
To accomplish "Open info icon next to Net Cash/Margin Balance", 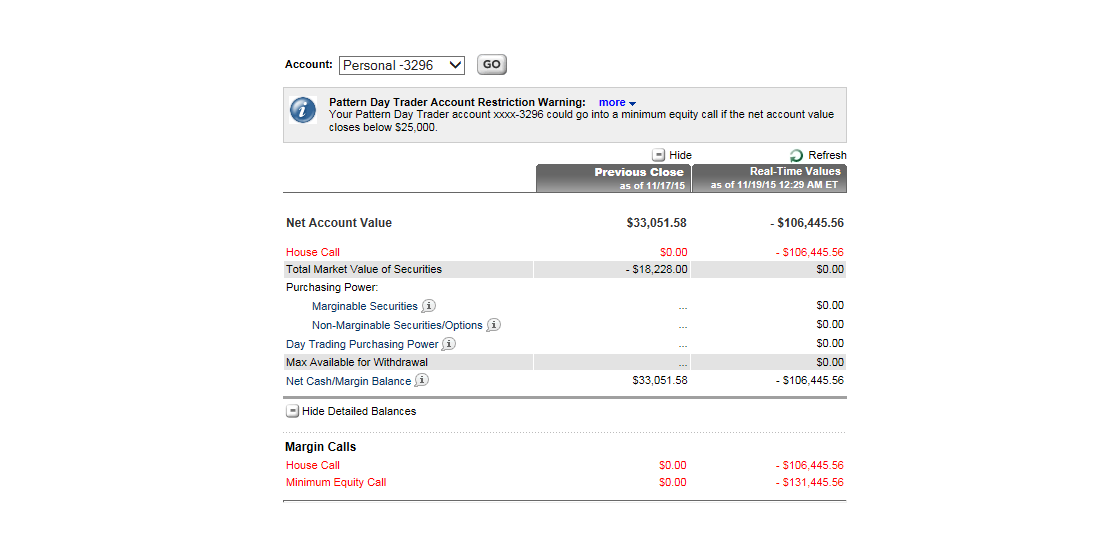I will coord(422,381).
